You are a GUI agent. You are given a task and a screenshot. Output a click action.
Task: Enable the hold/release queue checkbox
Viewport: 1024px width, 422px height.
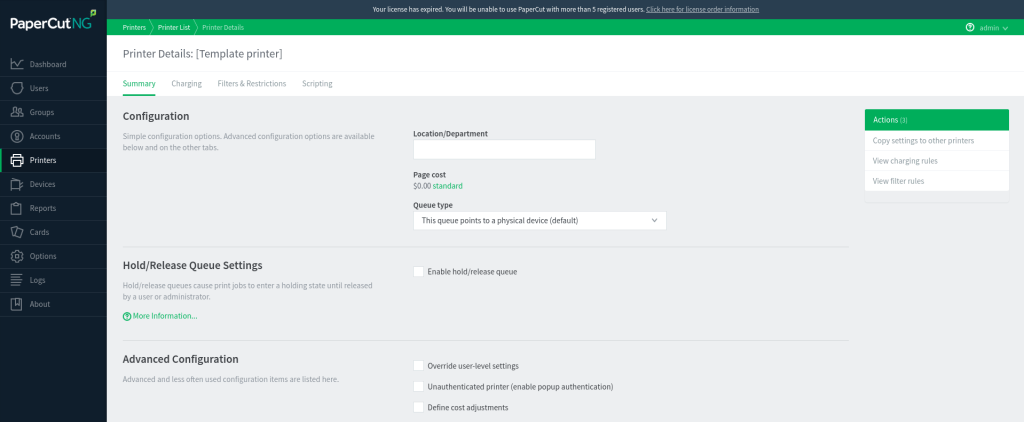(x=418, y=271)
